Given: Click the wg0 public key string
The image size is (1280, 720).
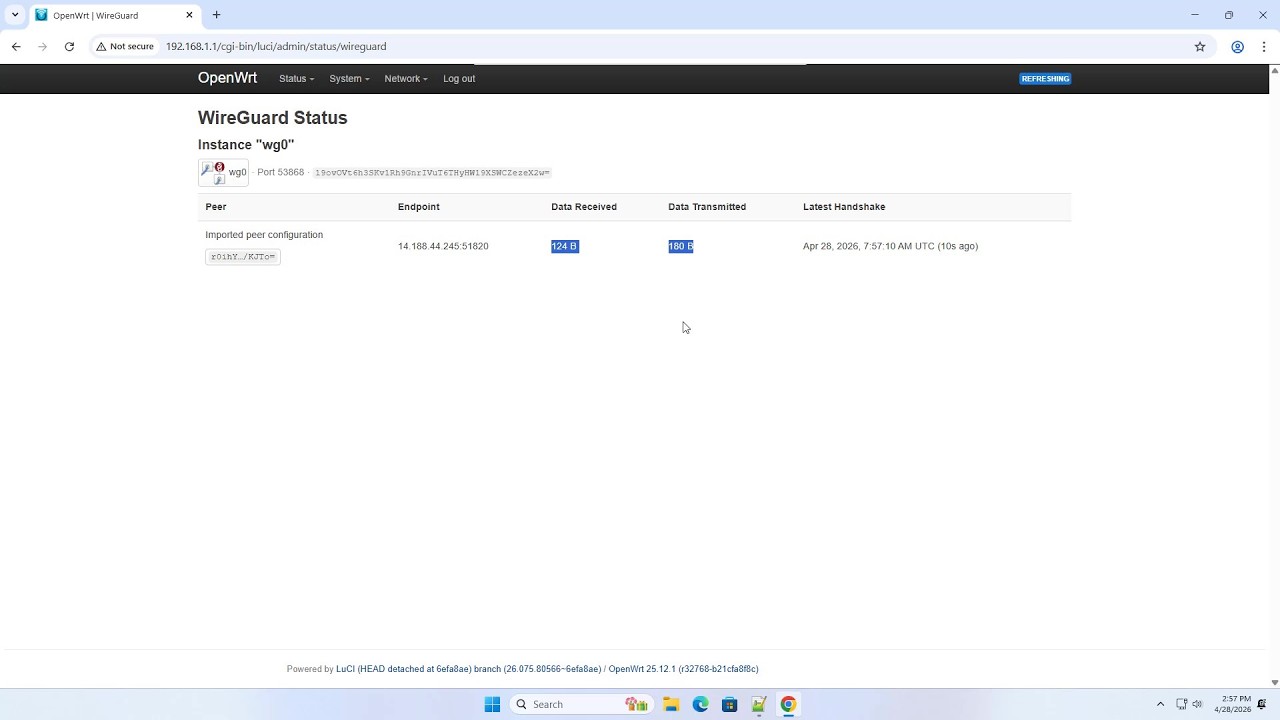Looking at the screenshot, I should pos(432,173).
